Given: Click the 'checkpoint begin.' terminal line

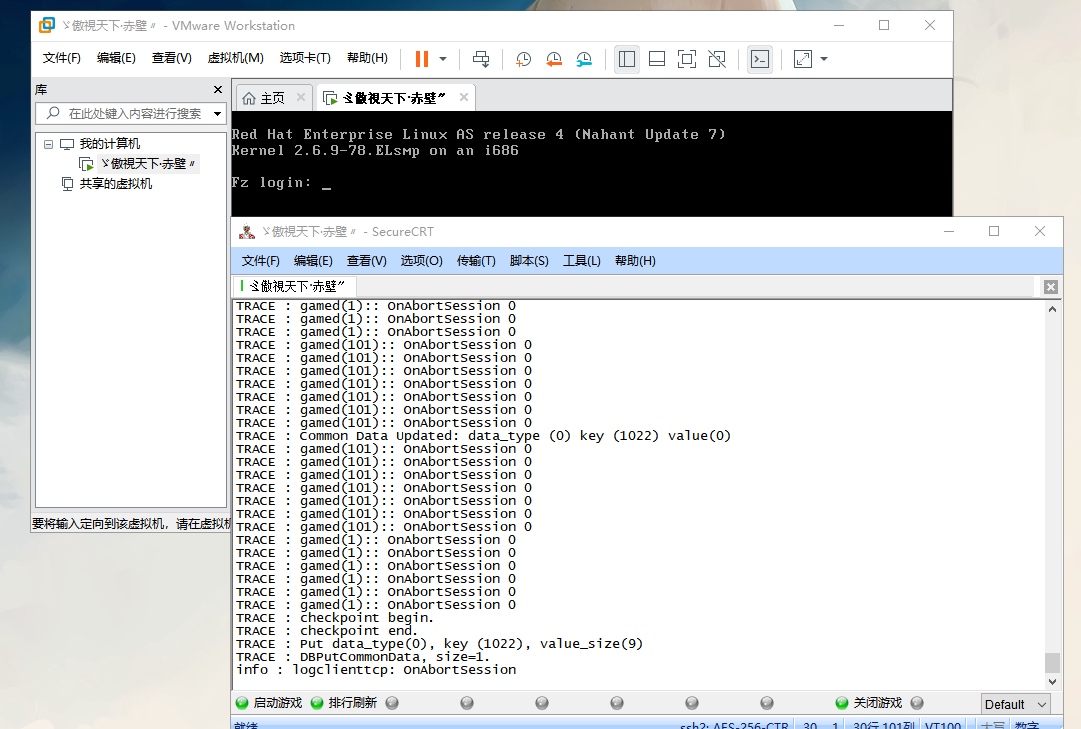Looking at the screenshot, I should coord(334,618).
